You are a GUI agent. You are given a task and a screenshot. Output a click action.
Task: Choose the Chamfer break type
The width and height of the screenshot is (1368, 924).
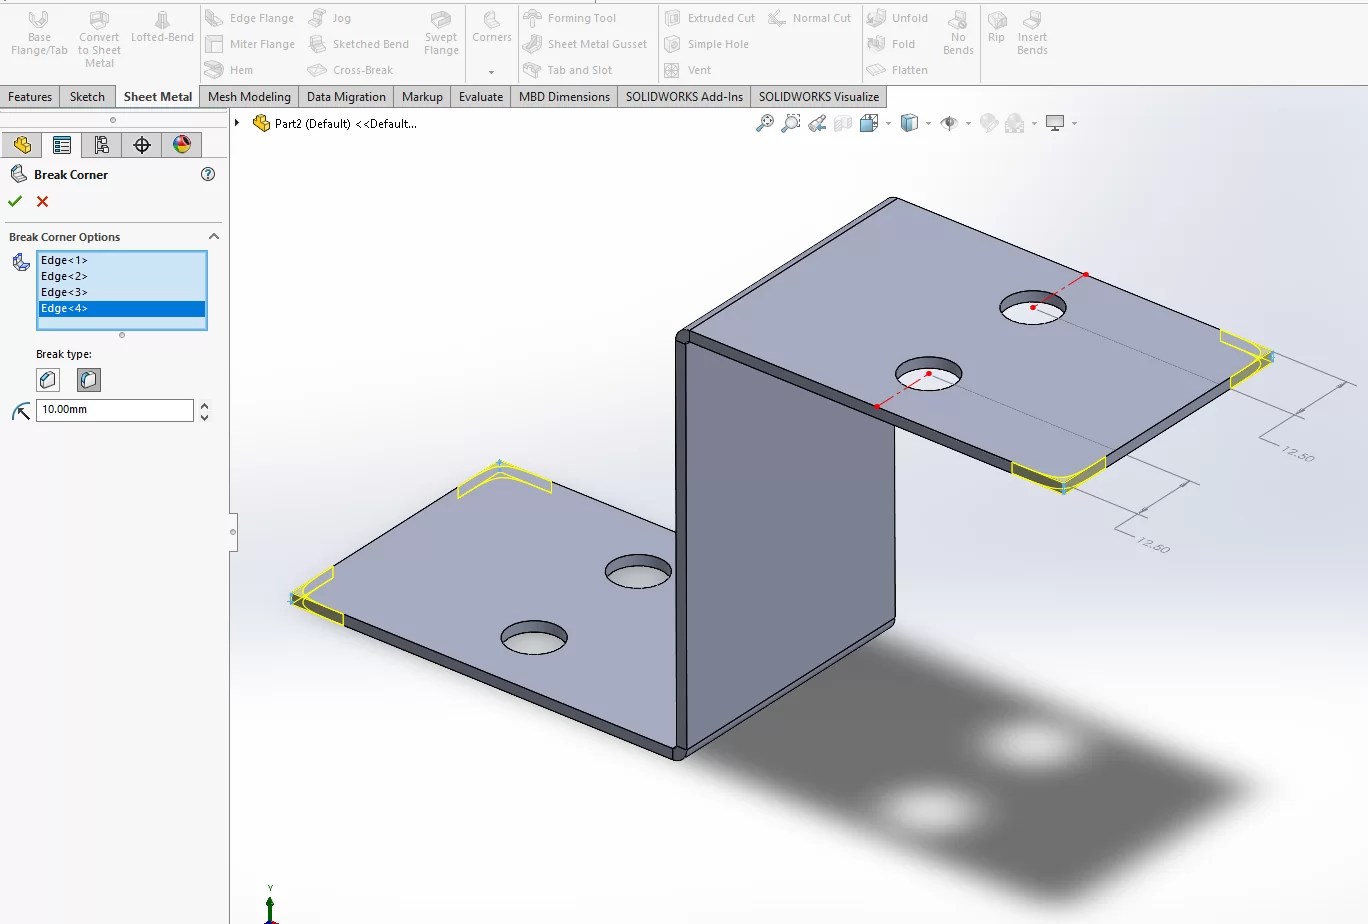[x=47, y=379]
